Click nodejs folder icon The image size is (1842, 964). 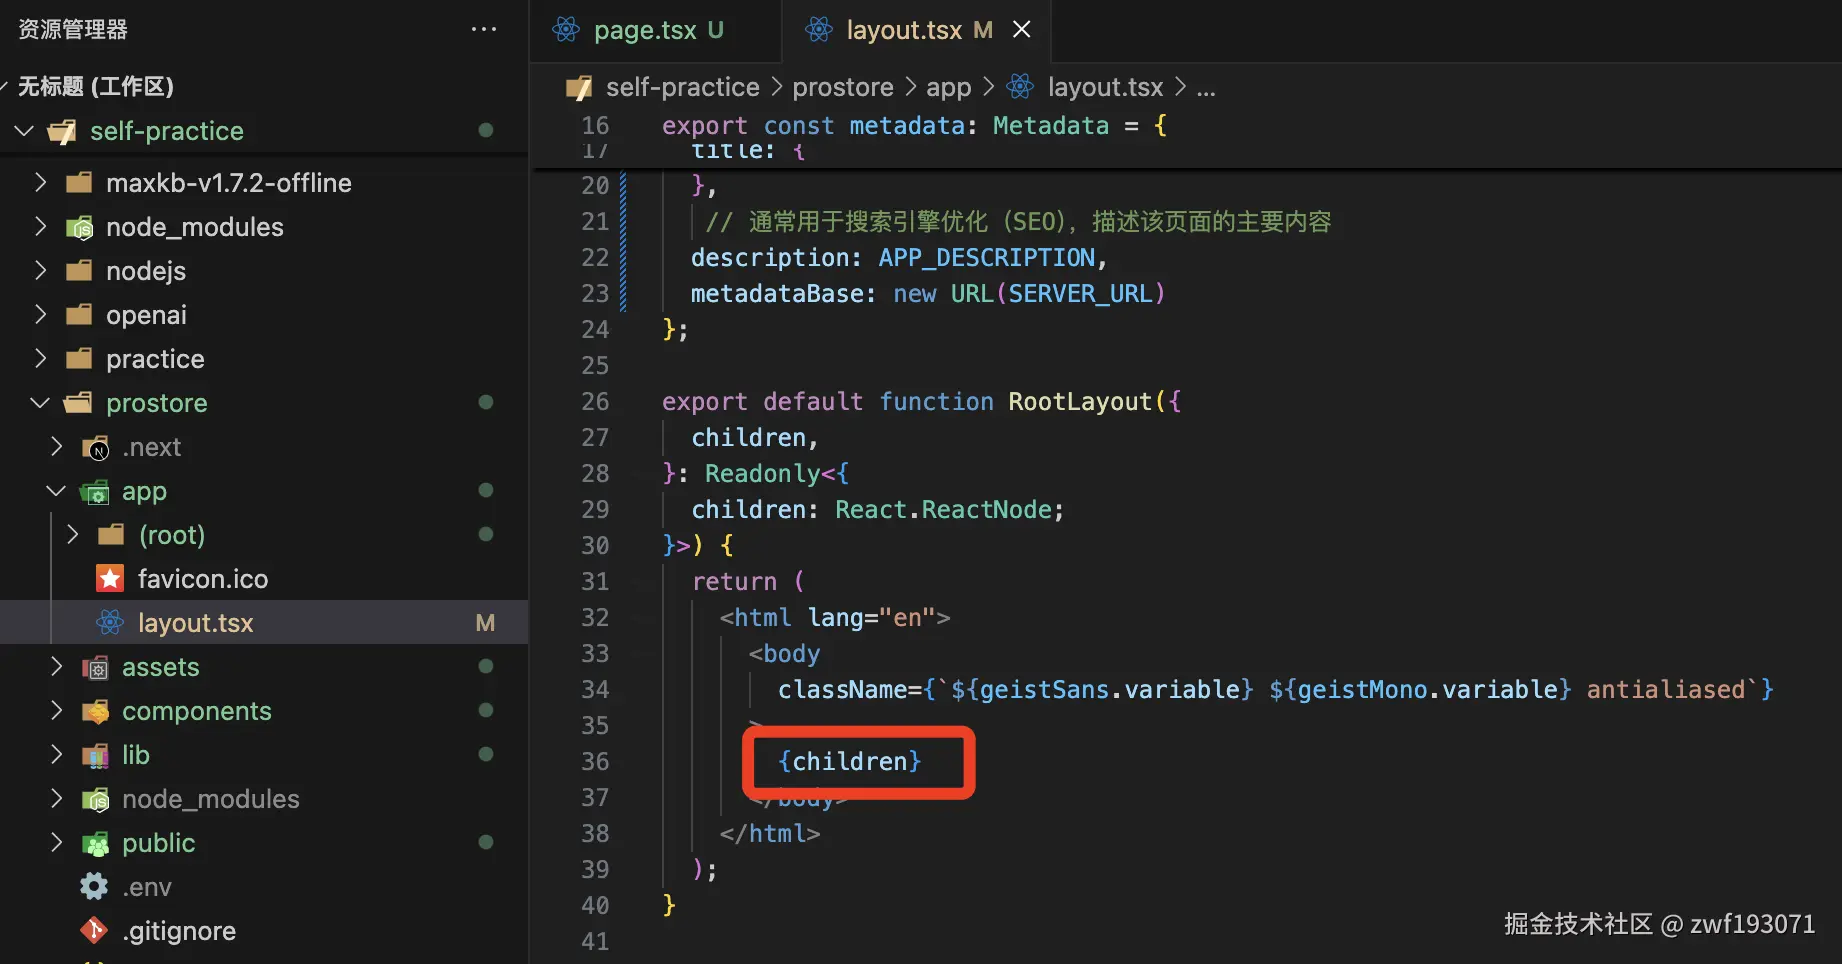(x=79, y=271)
